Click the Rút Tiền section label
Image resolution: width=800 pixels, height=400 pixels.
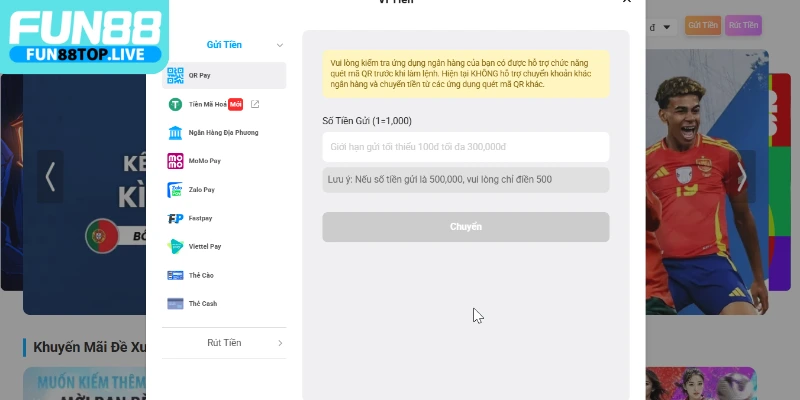tap(224, 343)
